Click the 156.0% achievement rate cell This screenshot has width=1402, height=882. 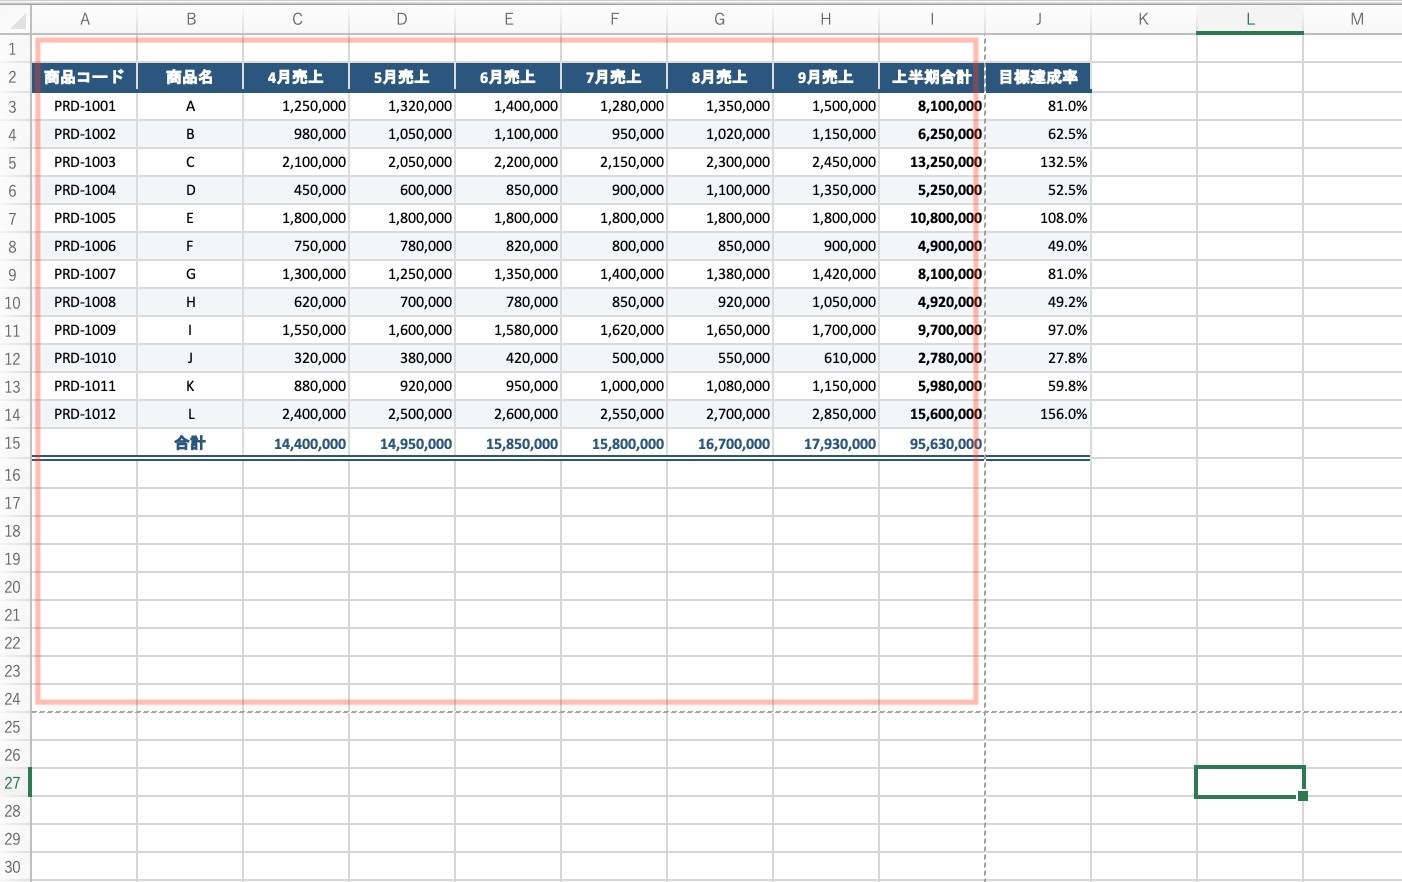click(1038, 414)
